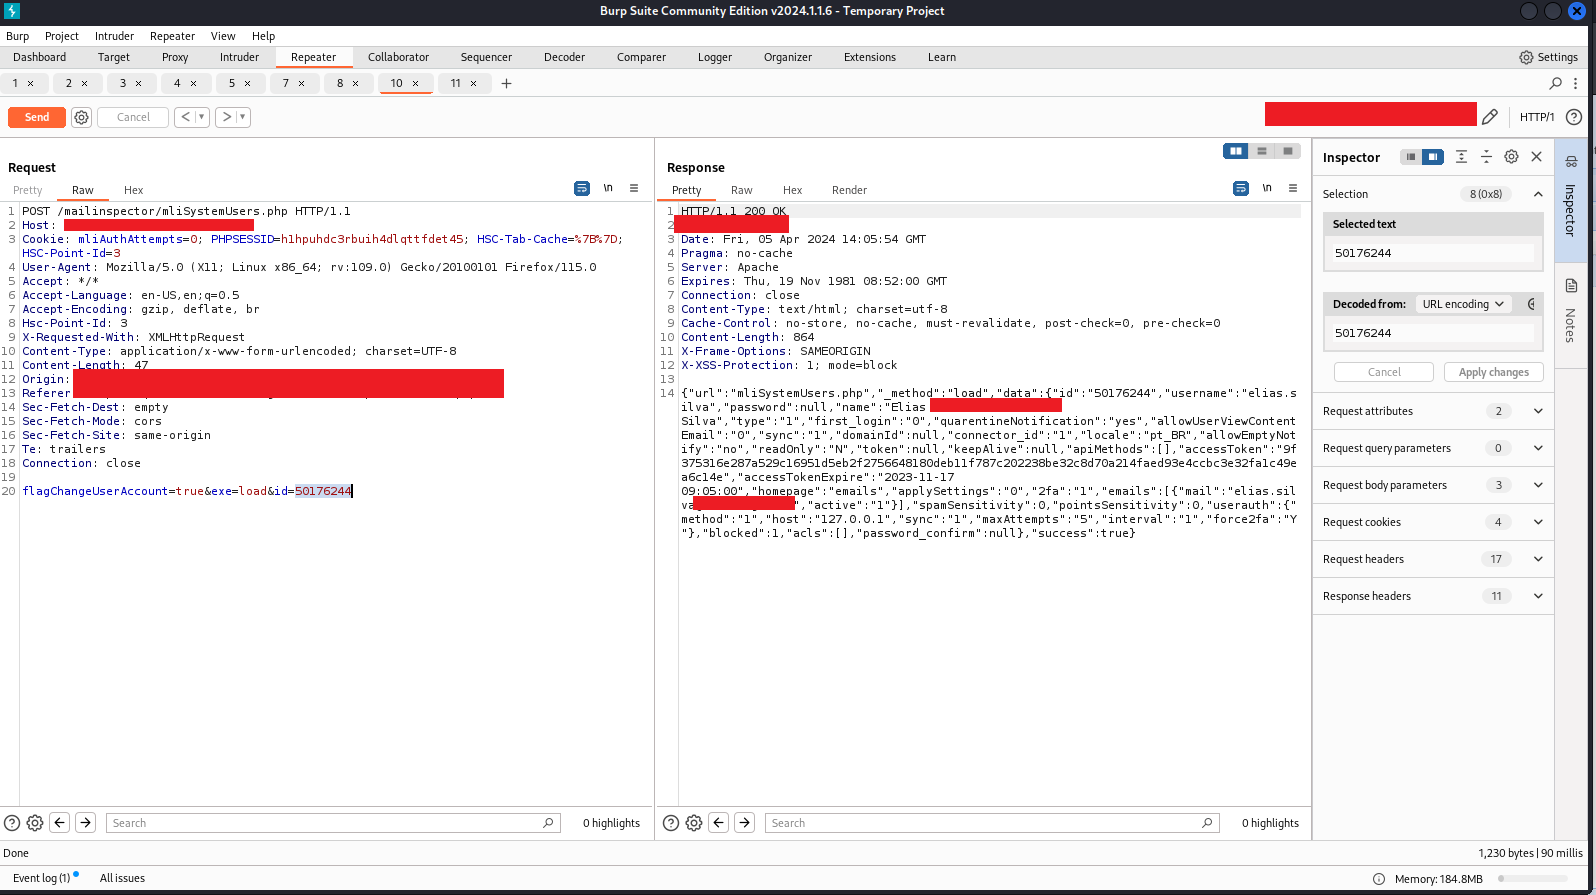This screenshot has height=895, width=1596.
Task: Open the Project menu
Action: click(62, 36)
